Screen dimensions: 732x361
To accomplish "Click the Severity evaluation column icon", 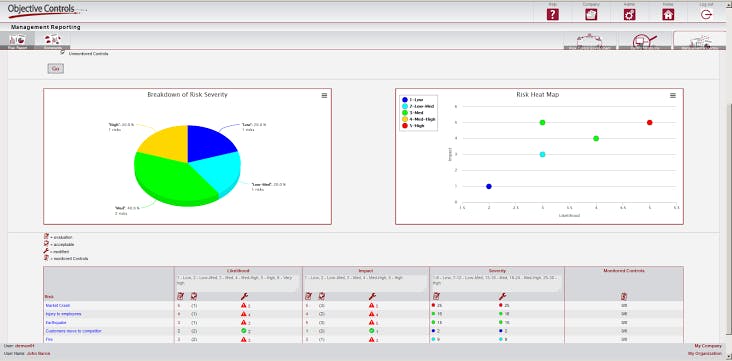I will (x=436, y=296).
